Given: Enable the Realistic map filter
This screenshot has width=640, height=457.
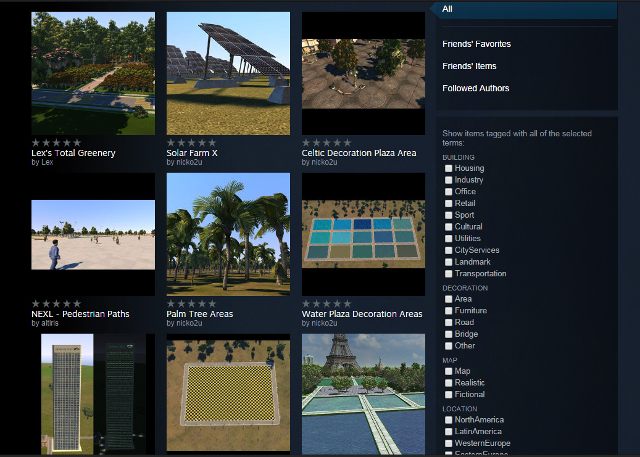Looking at the screenshot, I should pos(449,383).
